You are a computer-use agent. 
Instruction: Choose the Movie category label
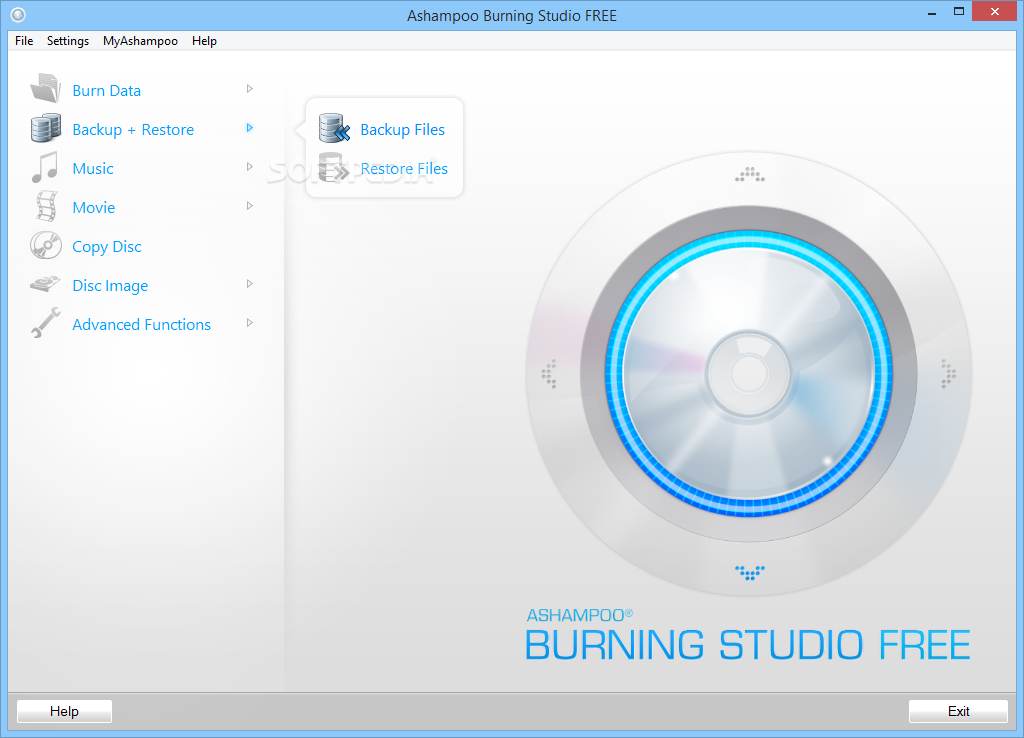(93, 208)
